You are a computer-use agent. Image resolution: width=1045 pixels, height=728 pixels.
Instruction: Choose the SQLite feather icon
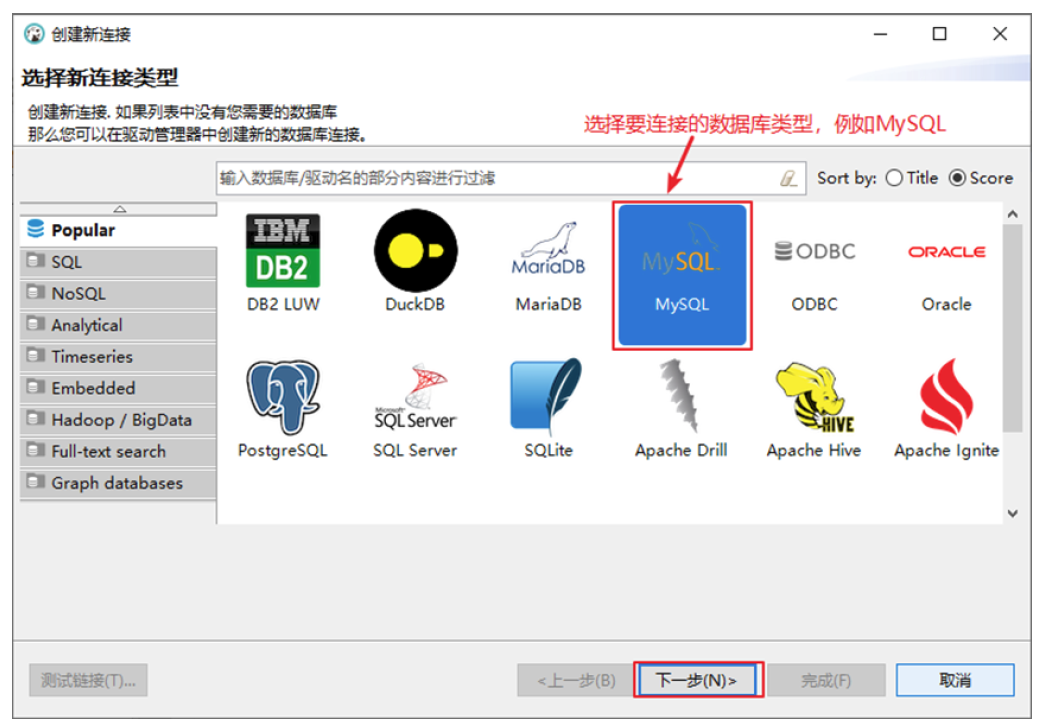546,396
